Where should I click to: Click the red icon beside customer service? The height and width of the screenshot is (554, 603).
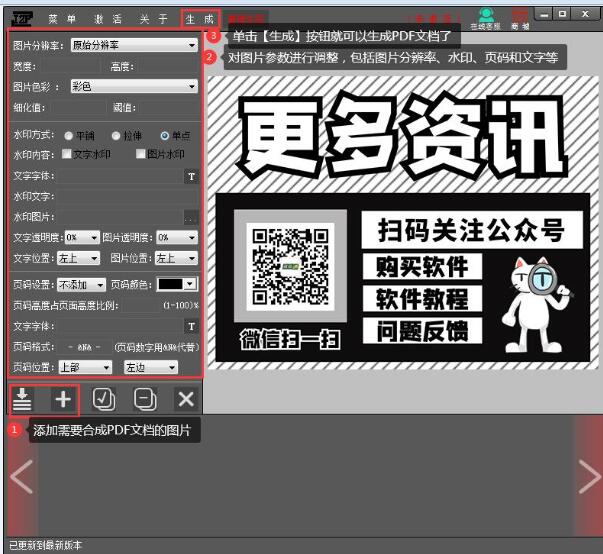click(x=520, y=19)
